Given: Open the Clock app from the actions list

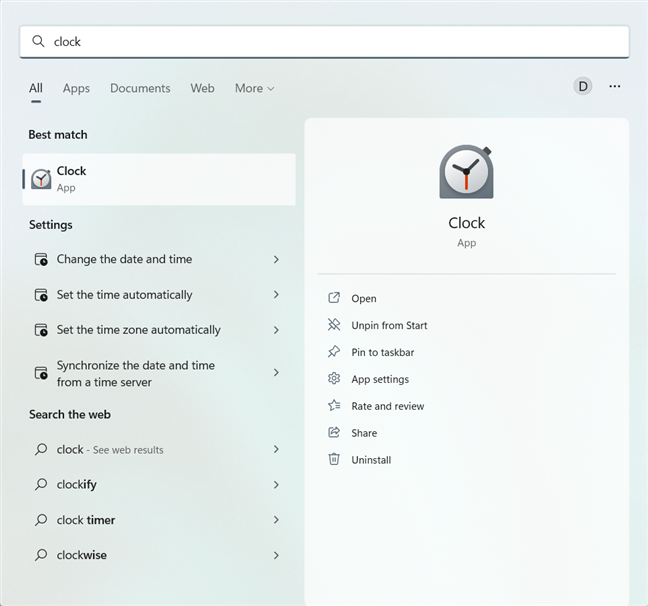Looking at the screenshot, I should (364, 298).
